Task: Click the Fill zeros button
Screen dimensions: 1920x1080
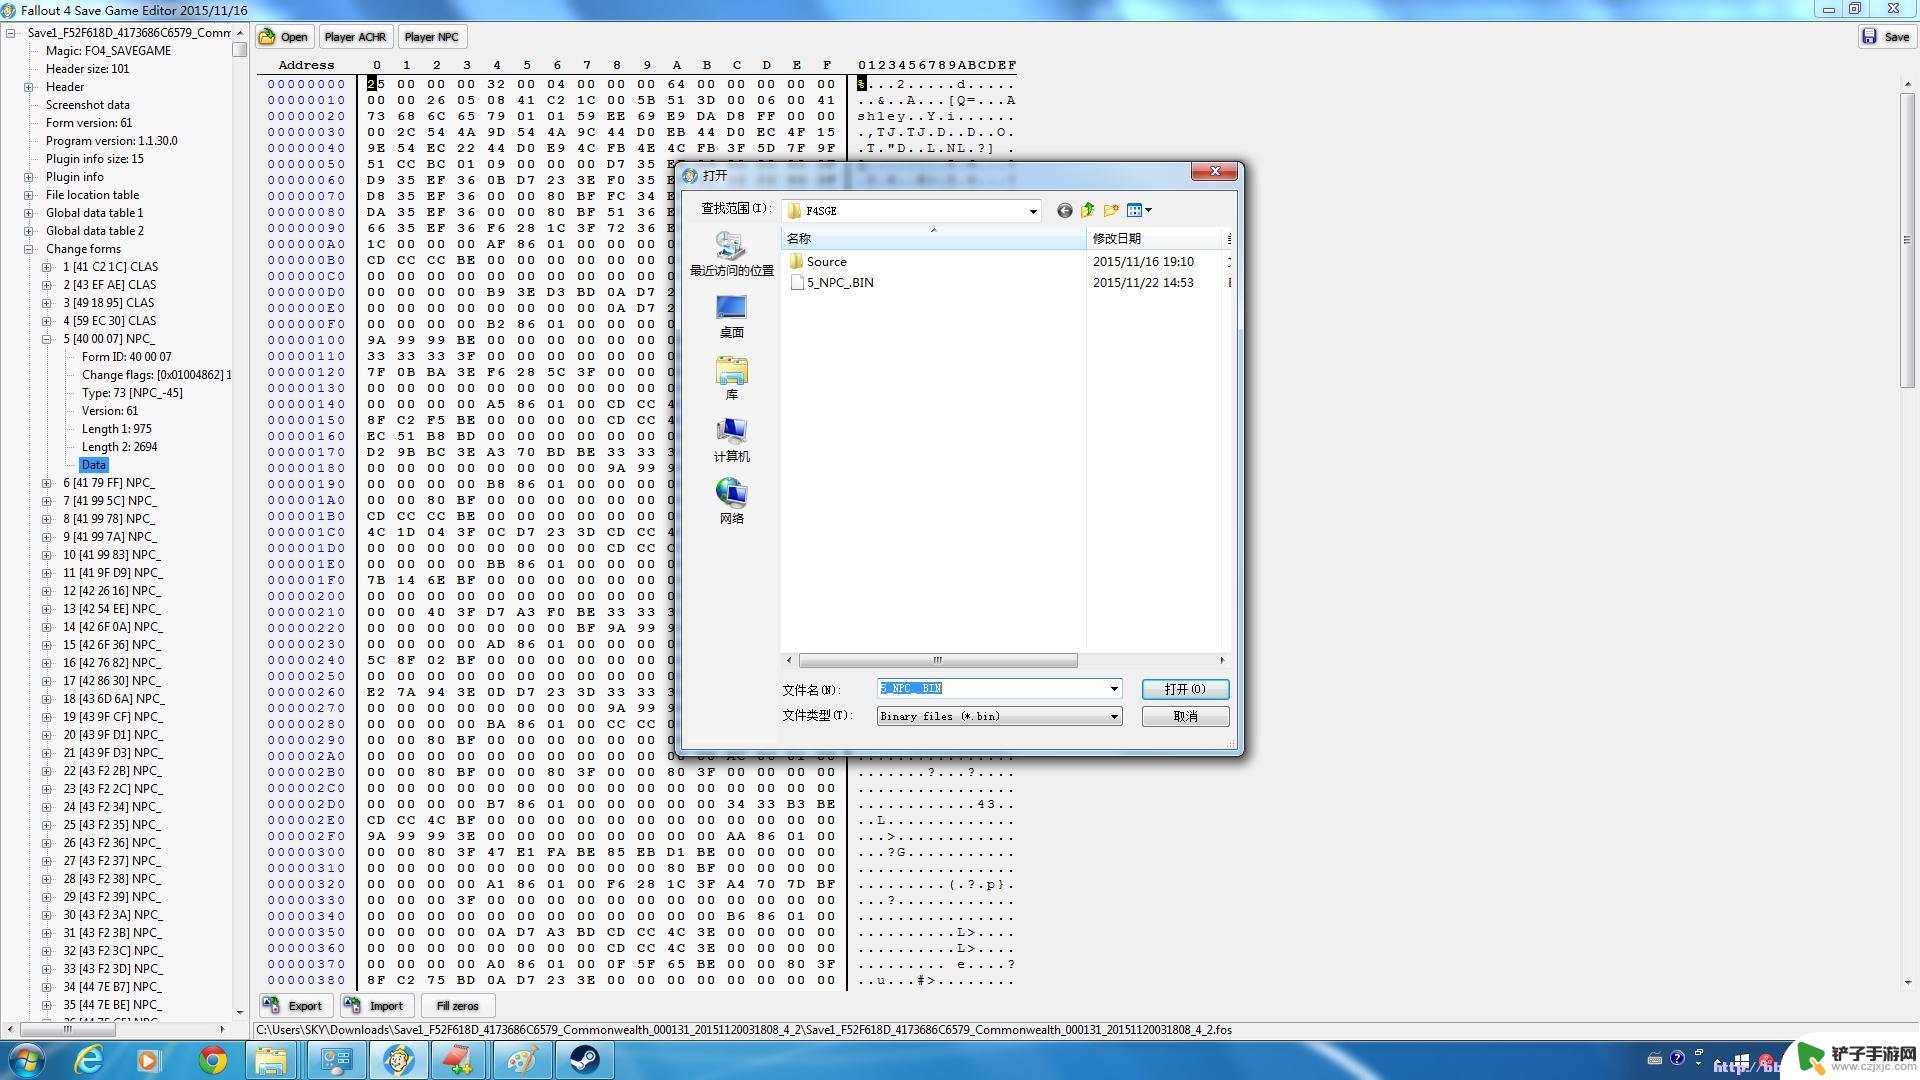Action: pos(457,1006)
